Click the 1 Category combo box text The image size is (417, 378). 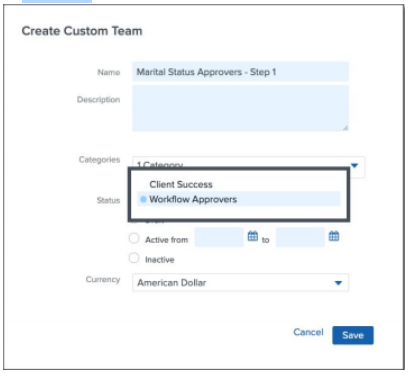160,165
